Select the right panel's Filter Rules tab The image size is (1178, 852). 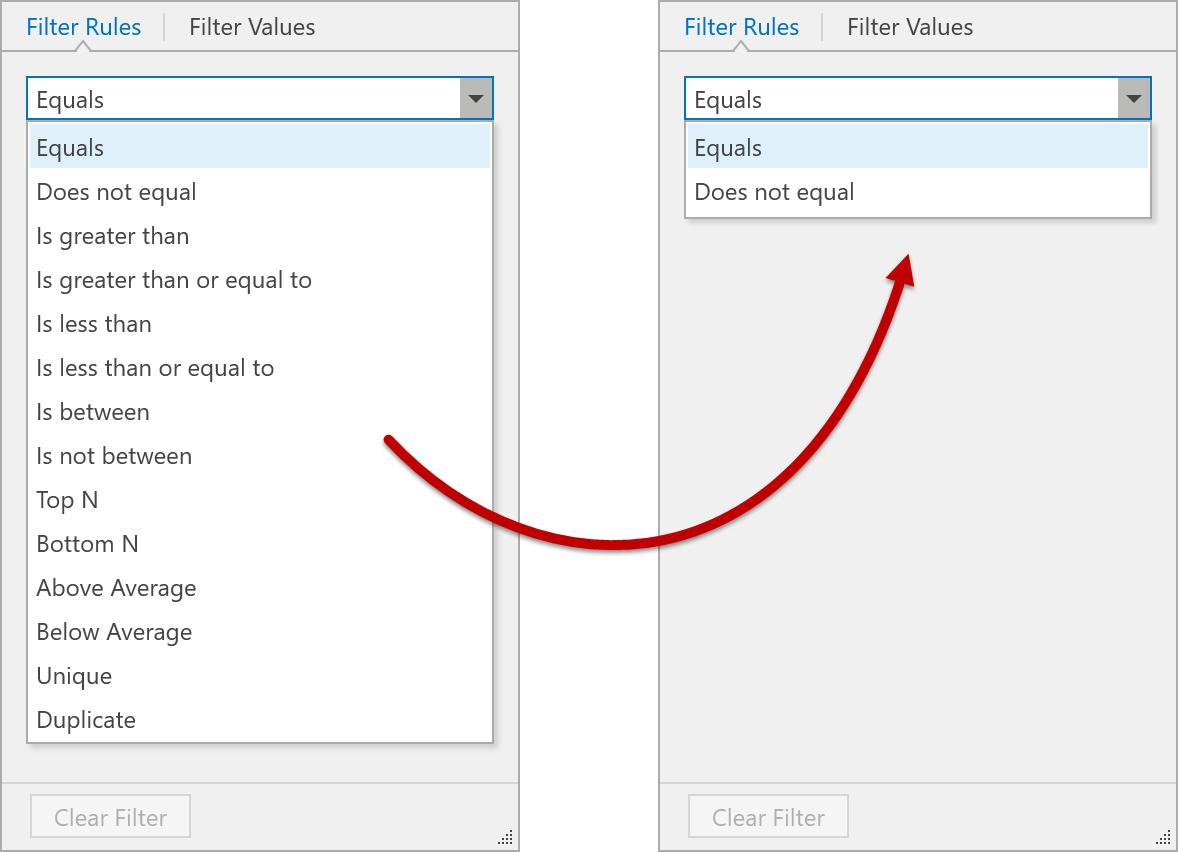(x=742, y=27)
